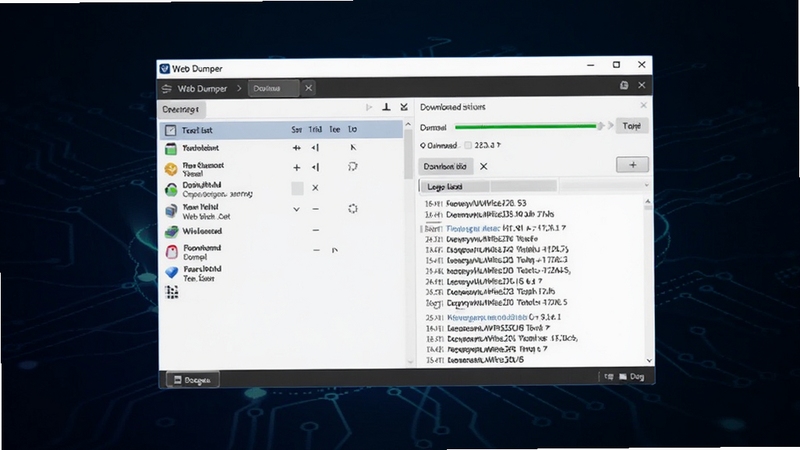Close the right download panel with faint X
Screen dimensions: 800x450
(x=644, y=105)
